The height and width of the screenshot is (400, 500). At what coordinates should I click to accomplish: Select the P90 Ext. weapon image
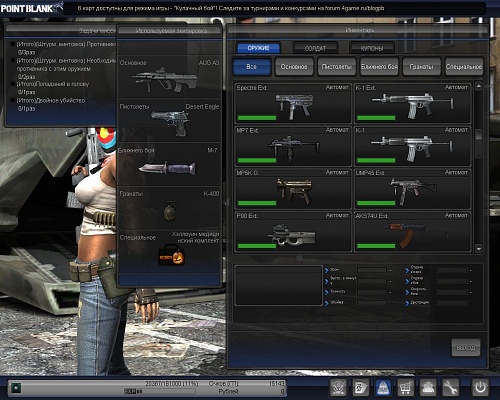pos(291,234)
